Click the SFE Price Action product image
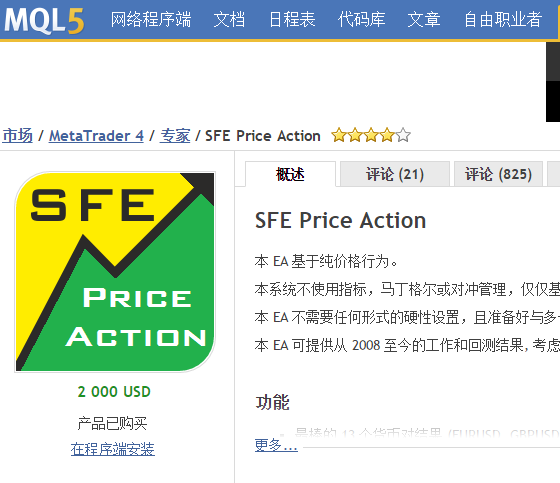Viewport: 560px width, 483px height. click(x=115, y=272)
